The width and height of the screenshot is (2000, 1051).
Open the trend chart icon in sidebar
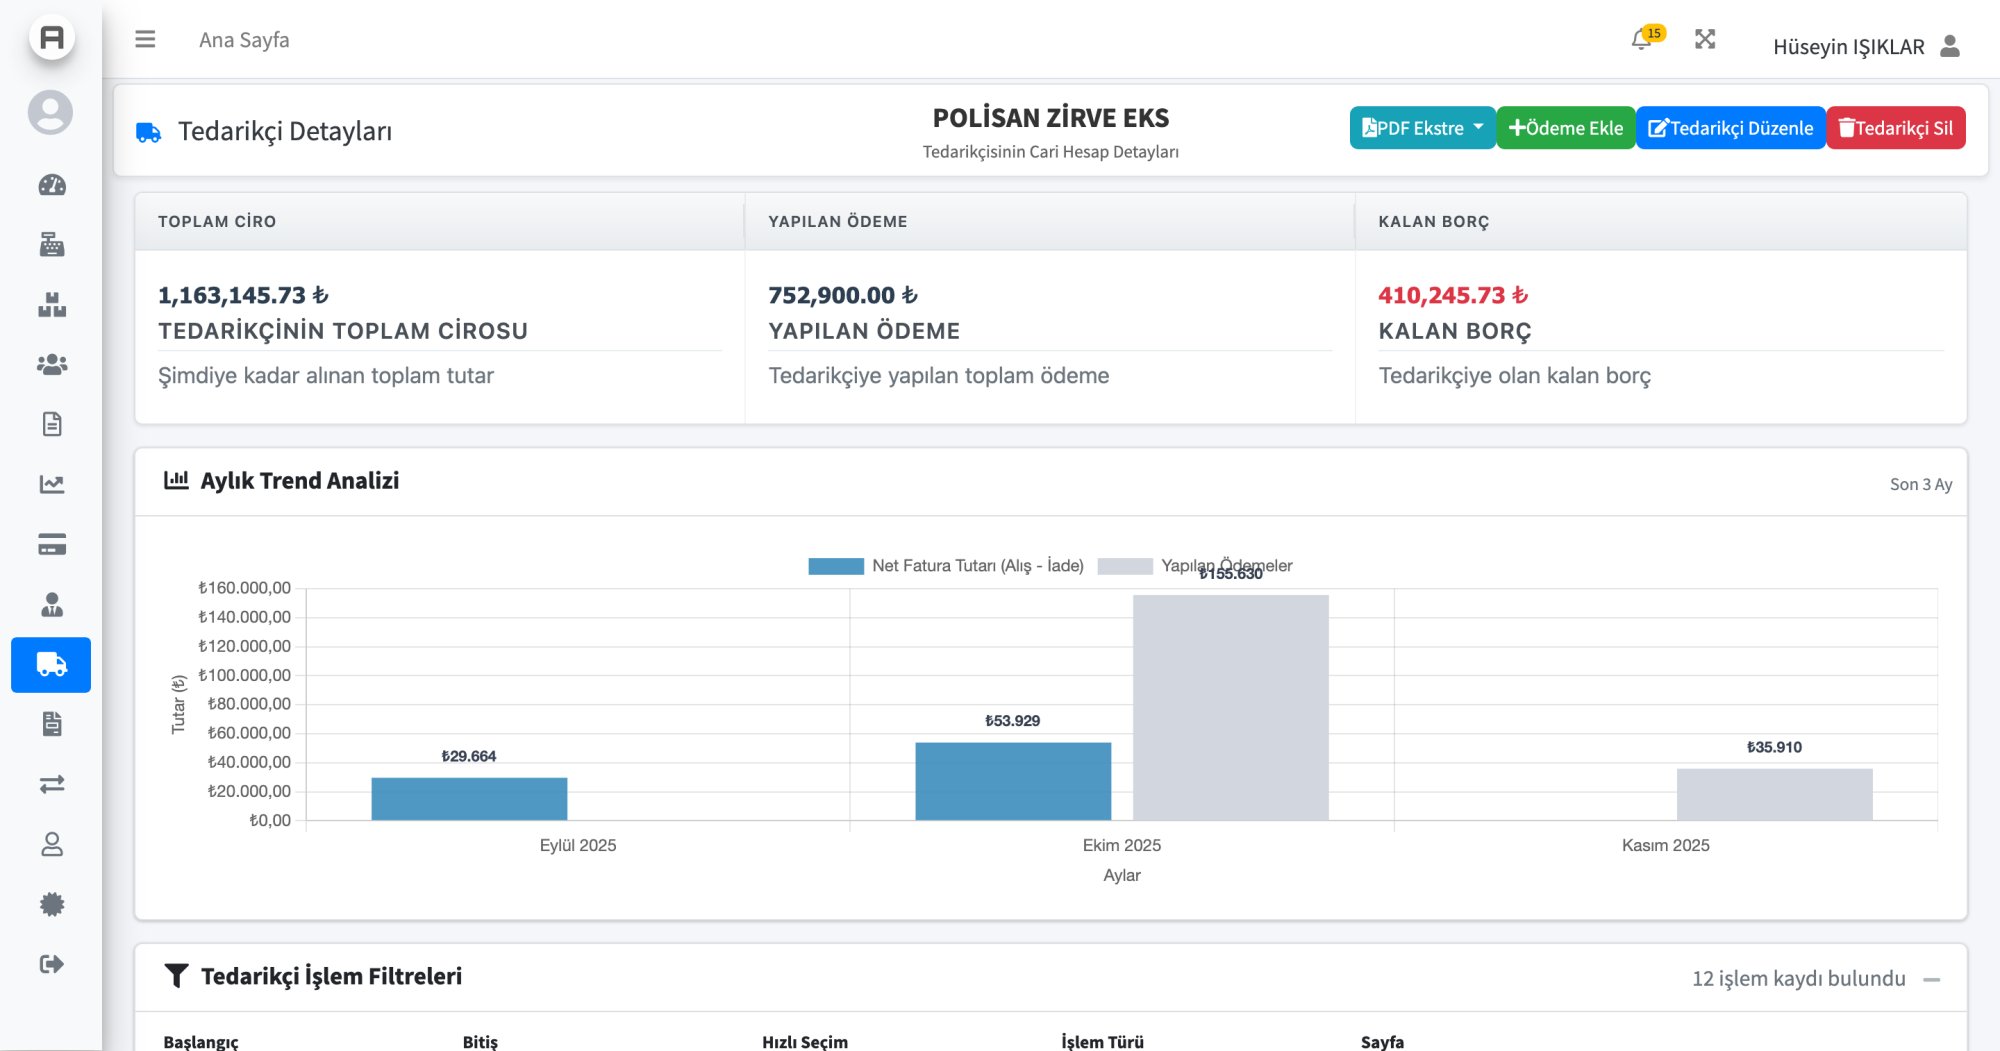point(52,485)
